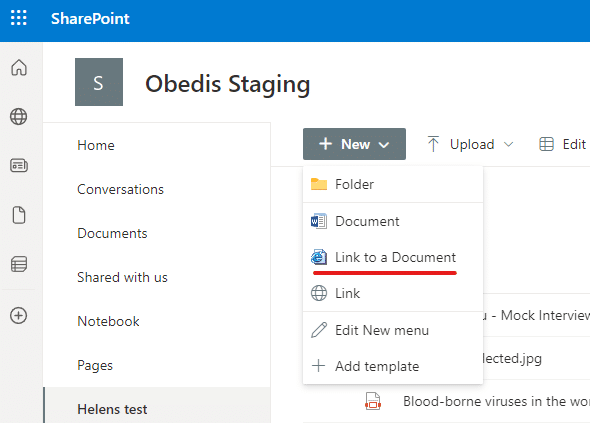590x423 pixels.
Task: Open the News icon in sidebar
Action: click(19, 165)
